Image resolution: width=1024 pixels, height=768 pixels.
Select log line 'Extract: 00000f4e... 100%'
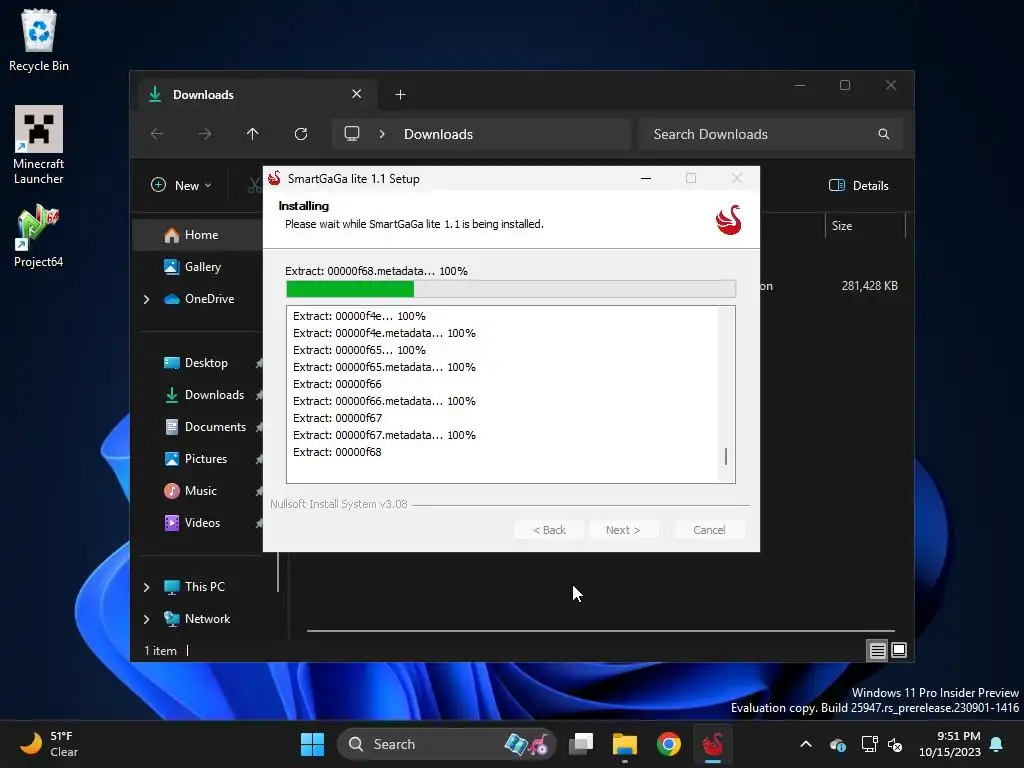point(359,316)
